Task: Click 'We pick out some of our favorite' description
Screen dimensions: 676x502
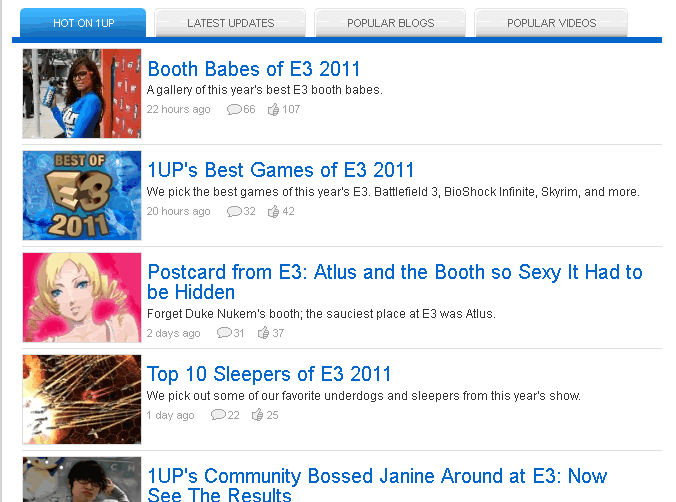Action: click(x=363, y=395)
